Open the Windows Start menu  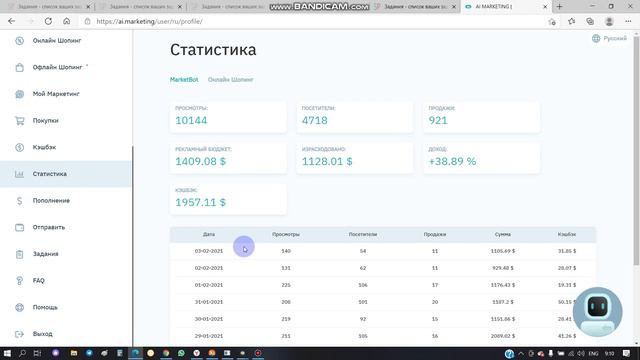[7, 353]
